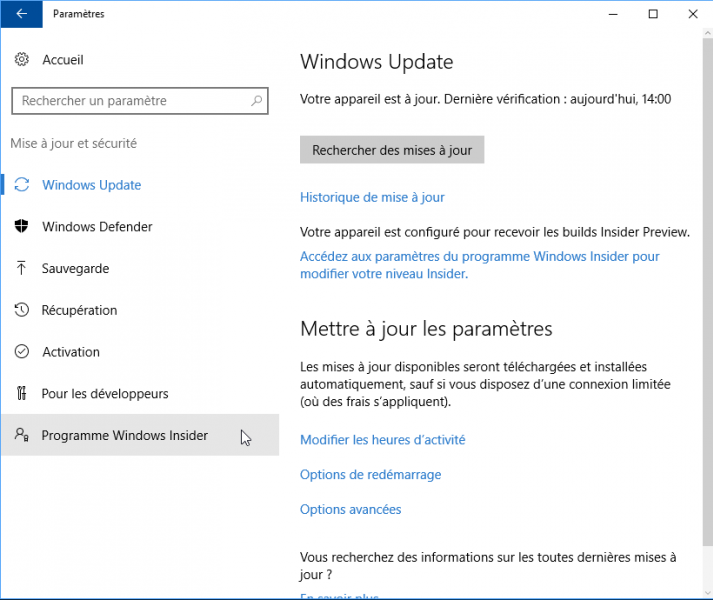Image resolution: width=713 pixels, height=600 pixels.
Task: Click the Mise à jour et sécurité label
Action: [74, 143]
